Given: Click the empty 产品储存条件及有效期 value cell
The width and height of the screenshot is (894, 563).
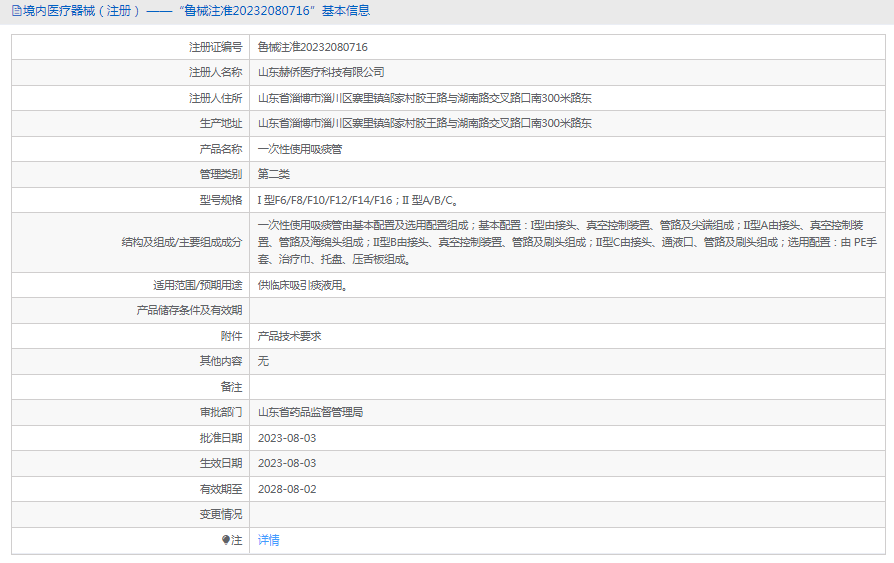Looking at the screenshot, I should (x=566, y=310).
